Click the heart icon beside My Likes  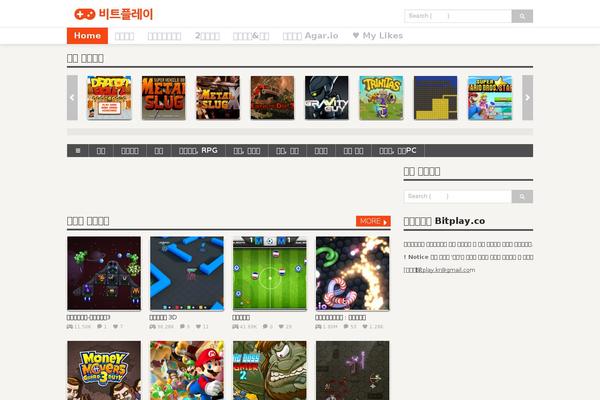pyautogui.click(x=356, y=35)
